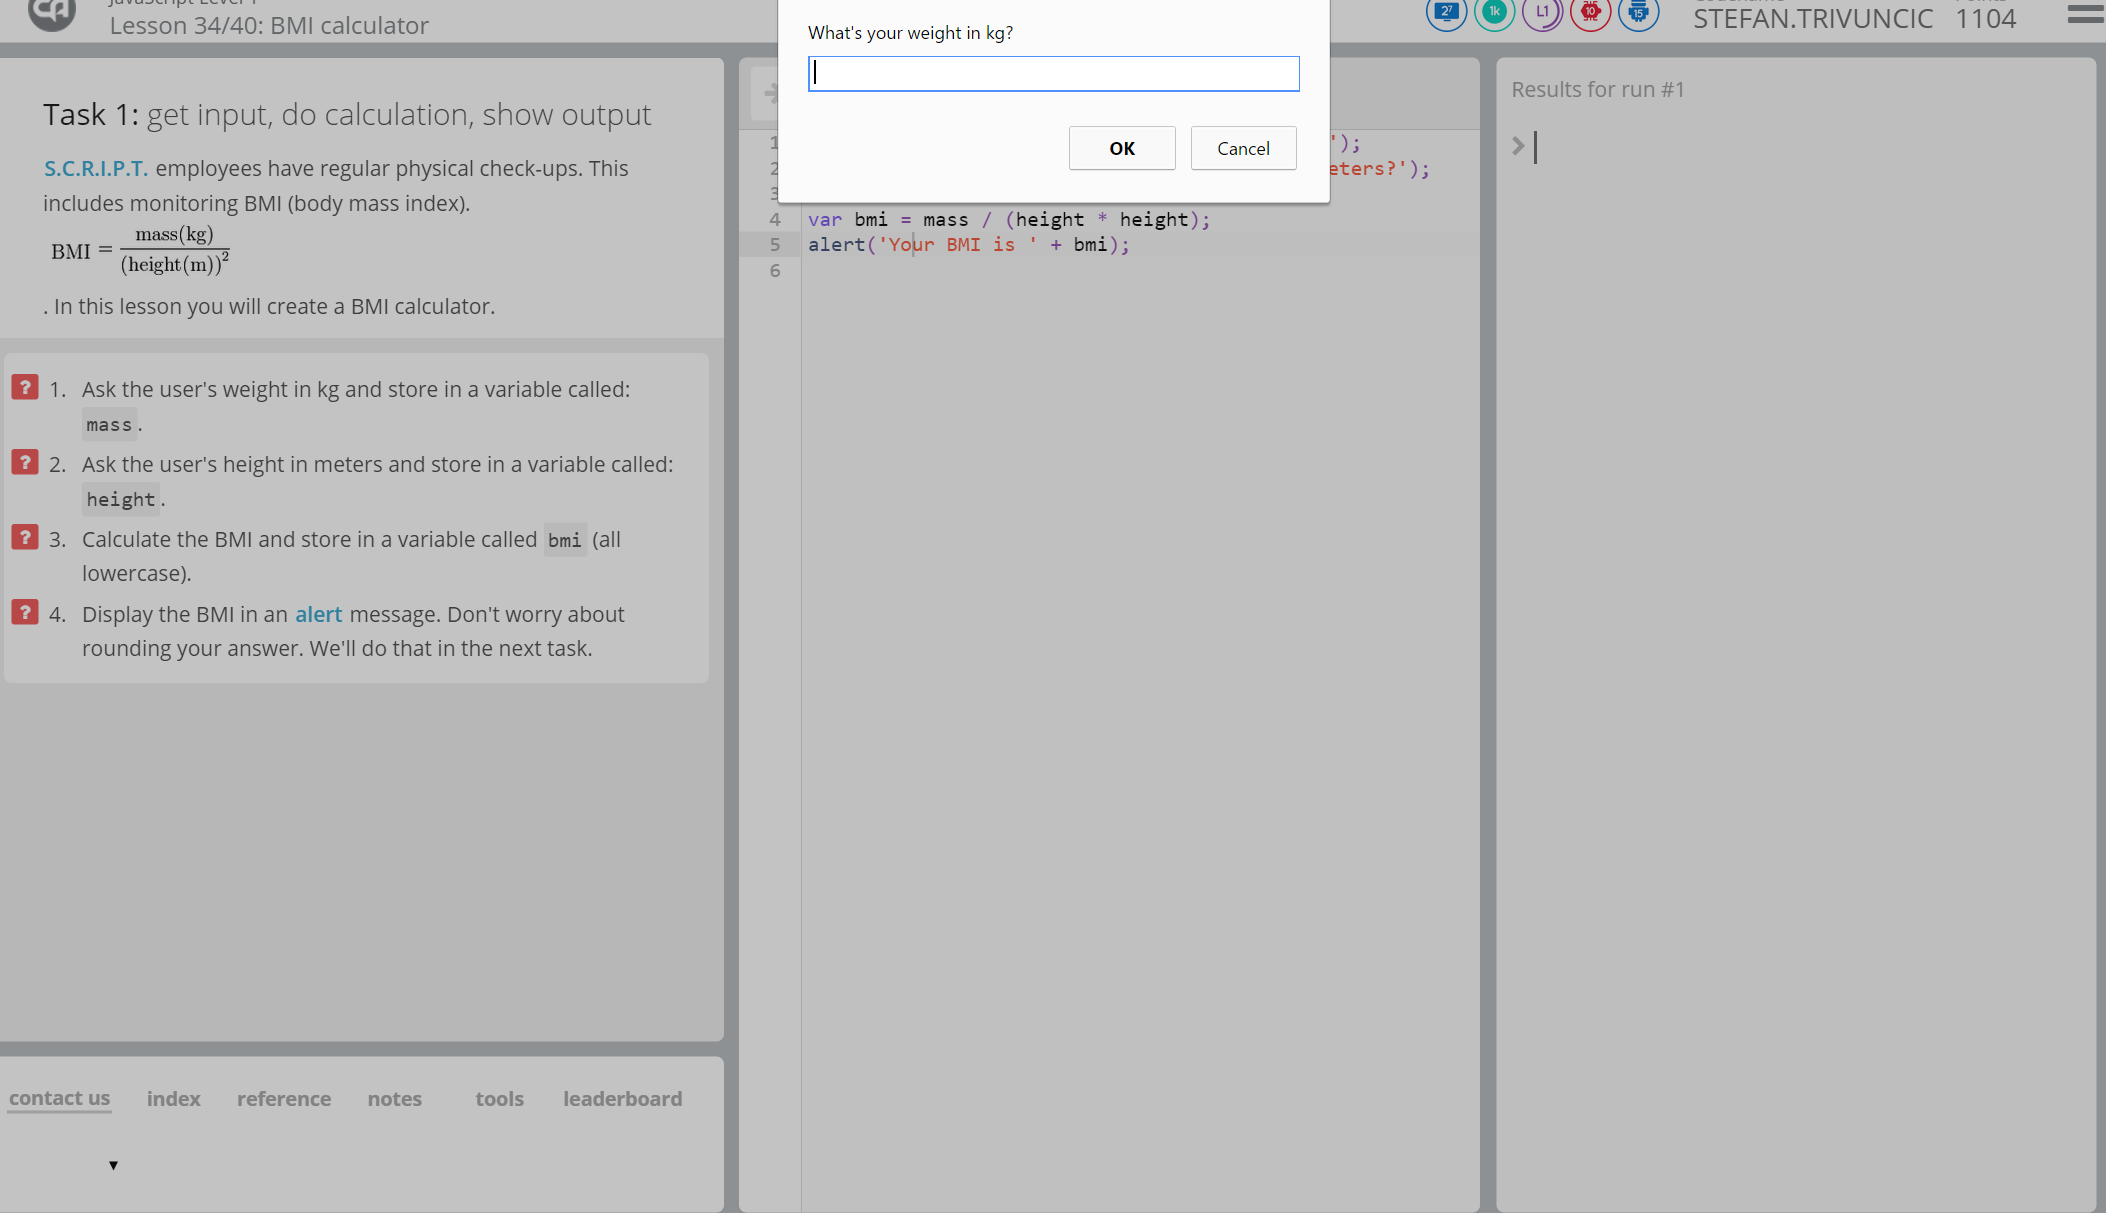Viewport: 2106px width, 1213px height.
Task: Click hint icon for step 2 height
Action: click(25, 462)
